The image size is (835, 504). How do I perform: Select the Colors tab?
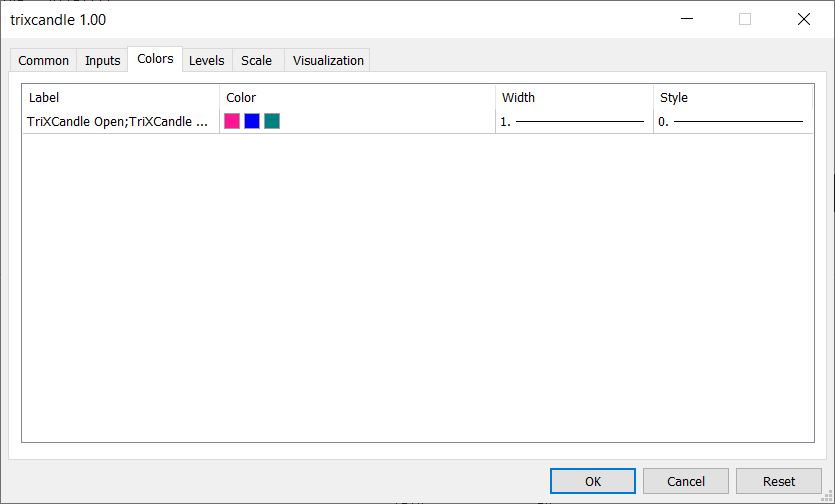point(155,59)
